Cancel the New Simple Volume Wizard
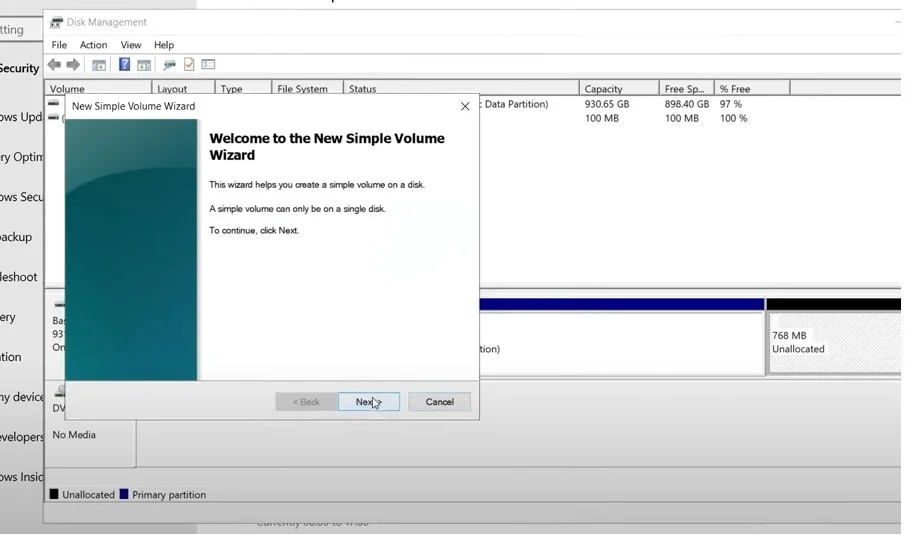 pos(439,402)
